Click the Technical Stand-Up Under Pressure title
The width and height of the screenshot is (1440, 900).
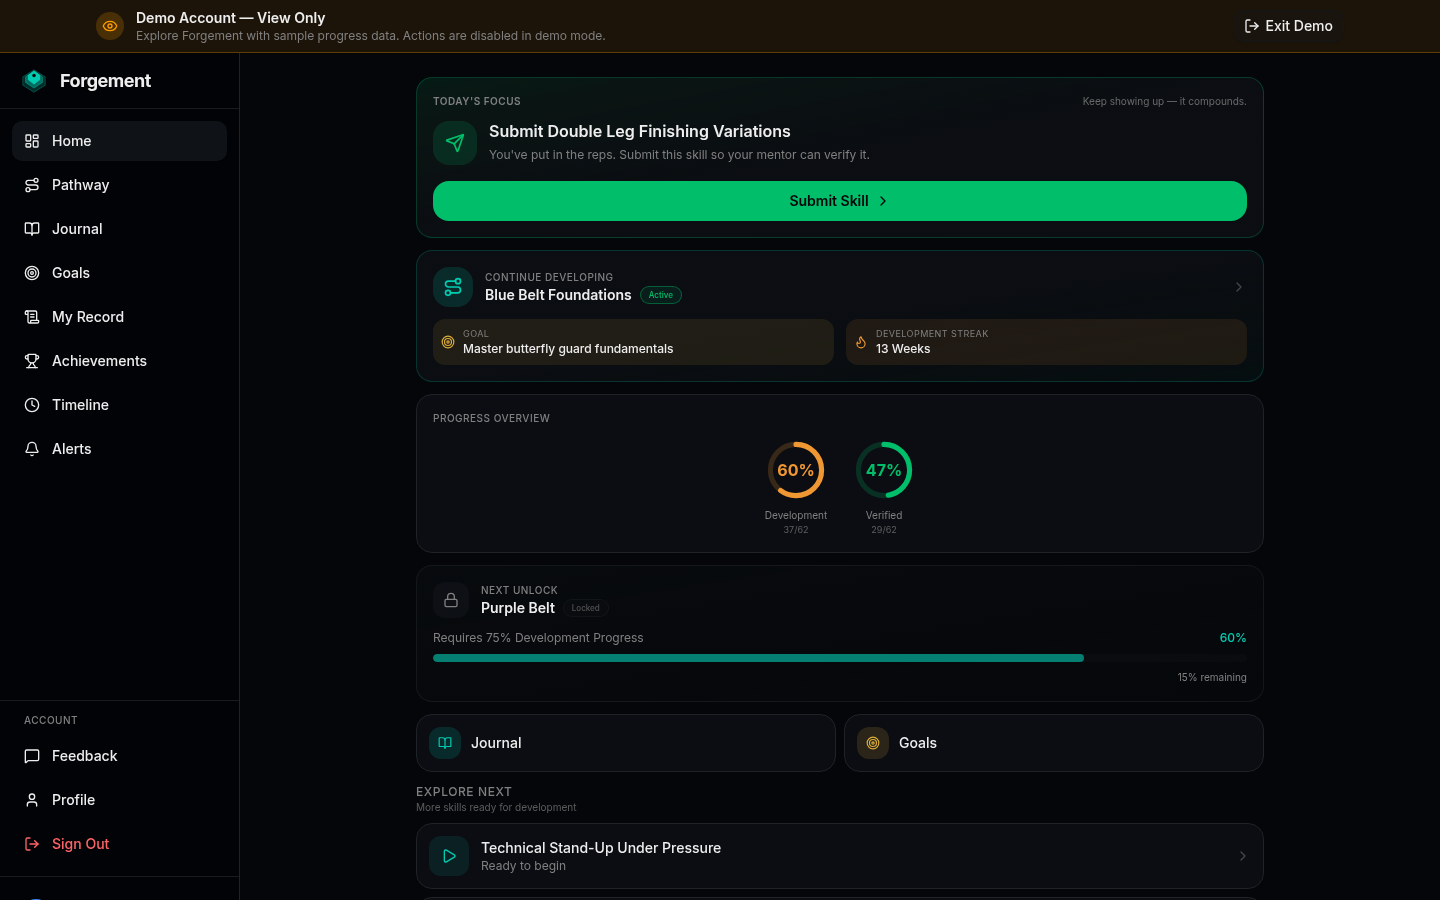click(x=601, y=848)
